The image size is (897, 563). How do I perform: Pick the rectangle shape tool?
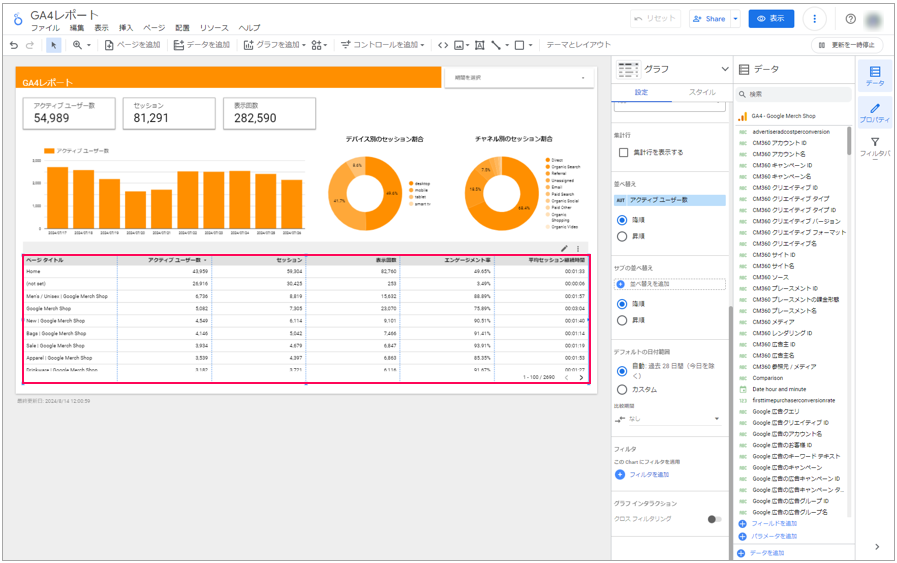[519, 45]
